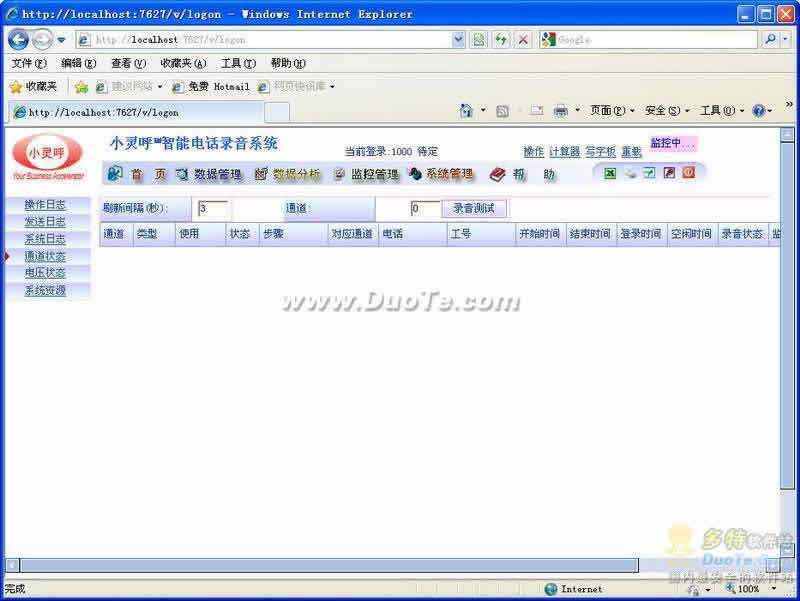Image resolution: width=800 pixels, height=601 pixels.
Task: Click the browser Back arrow button
Action: [x=18, y=40]
